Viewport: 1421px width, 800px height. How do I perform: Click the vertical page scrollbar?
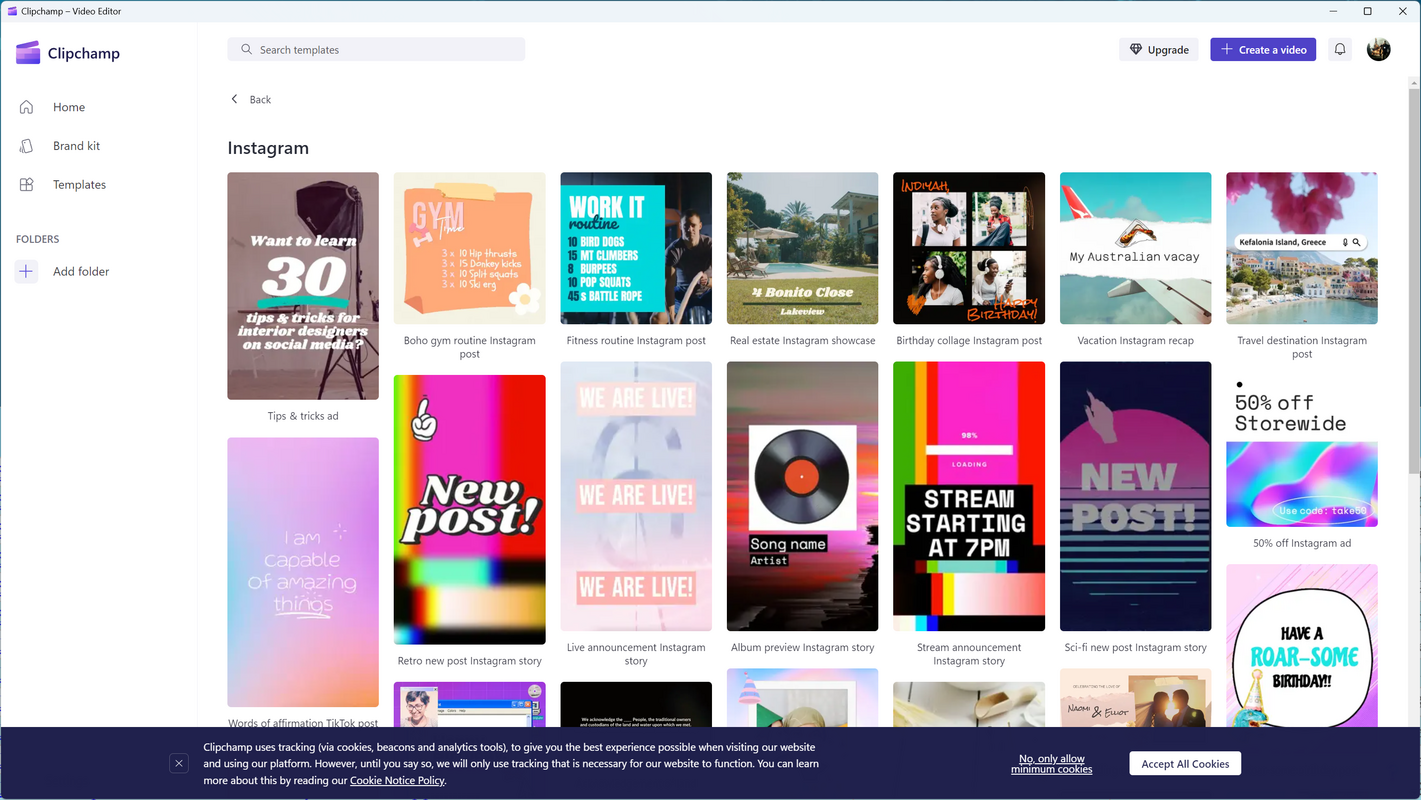(x=1414, y=280)
